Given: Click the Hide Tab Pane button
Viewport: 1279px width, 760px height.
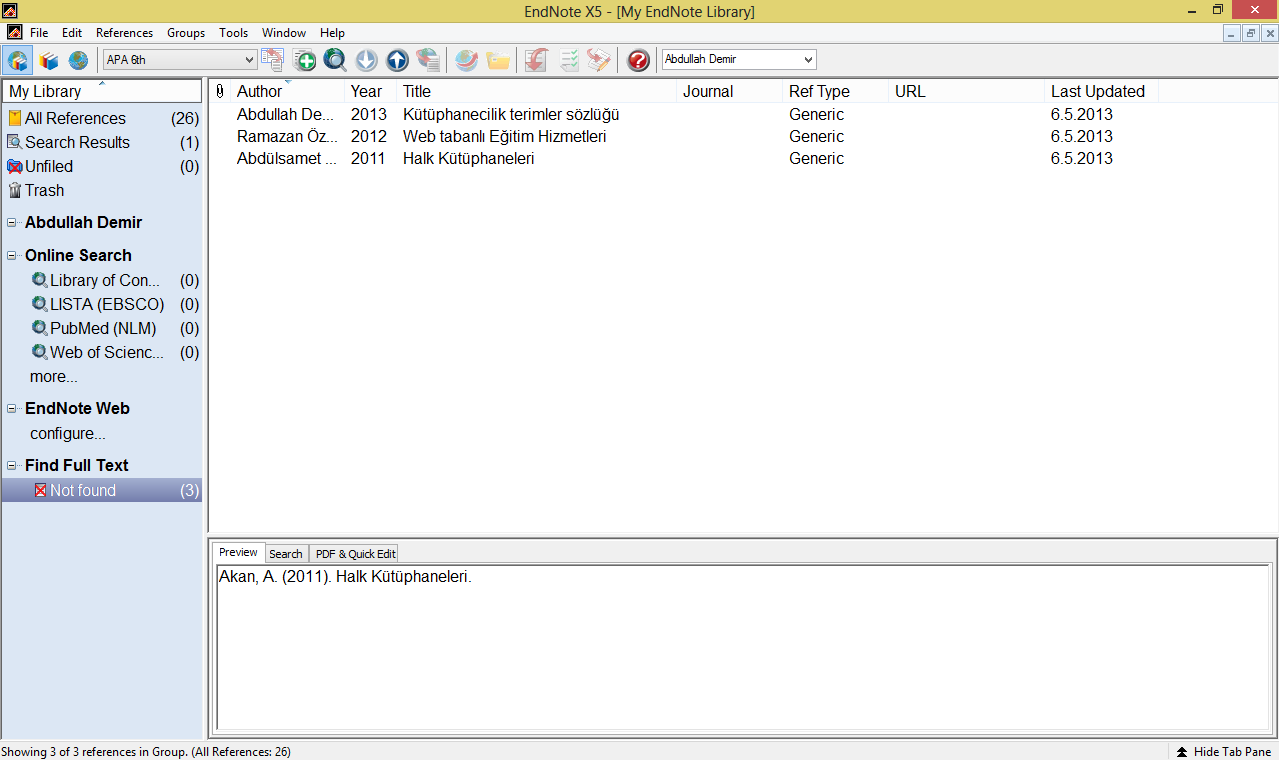Looking at the screenshot, I should pyautogui.click(x=1223, y=752).
